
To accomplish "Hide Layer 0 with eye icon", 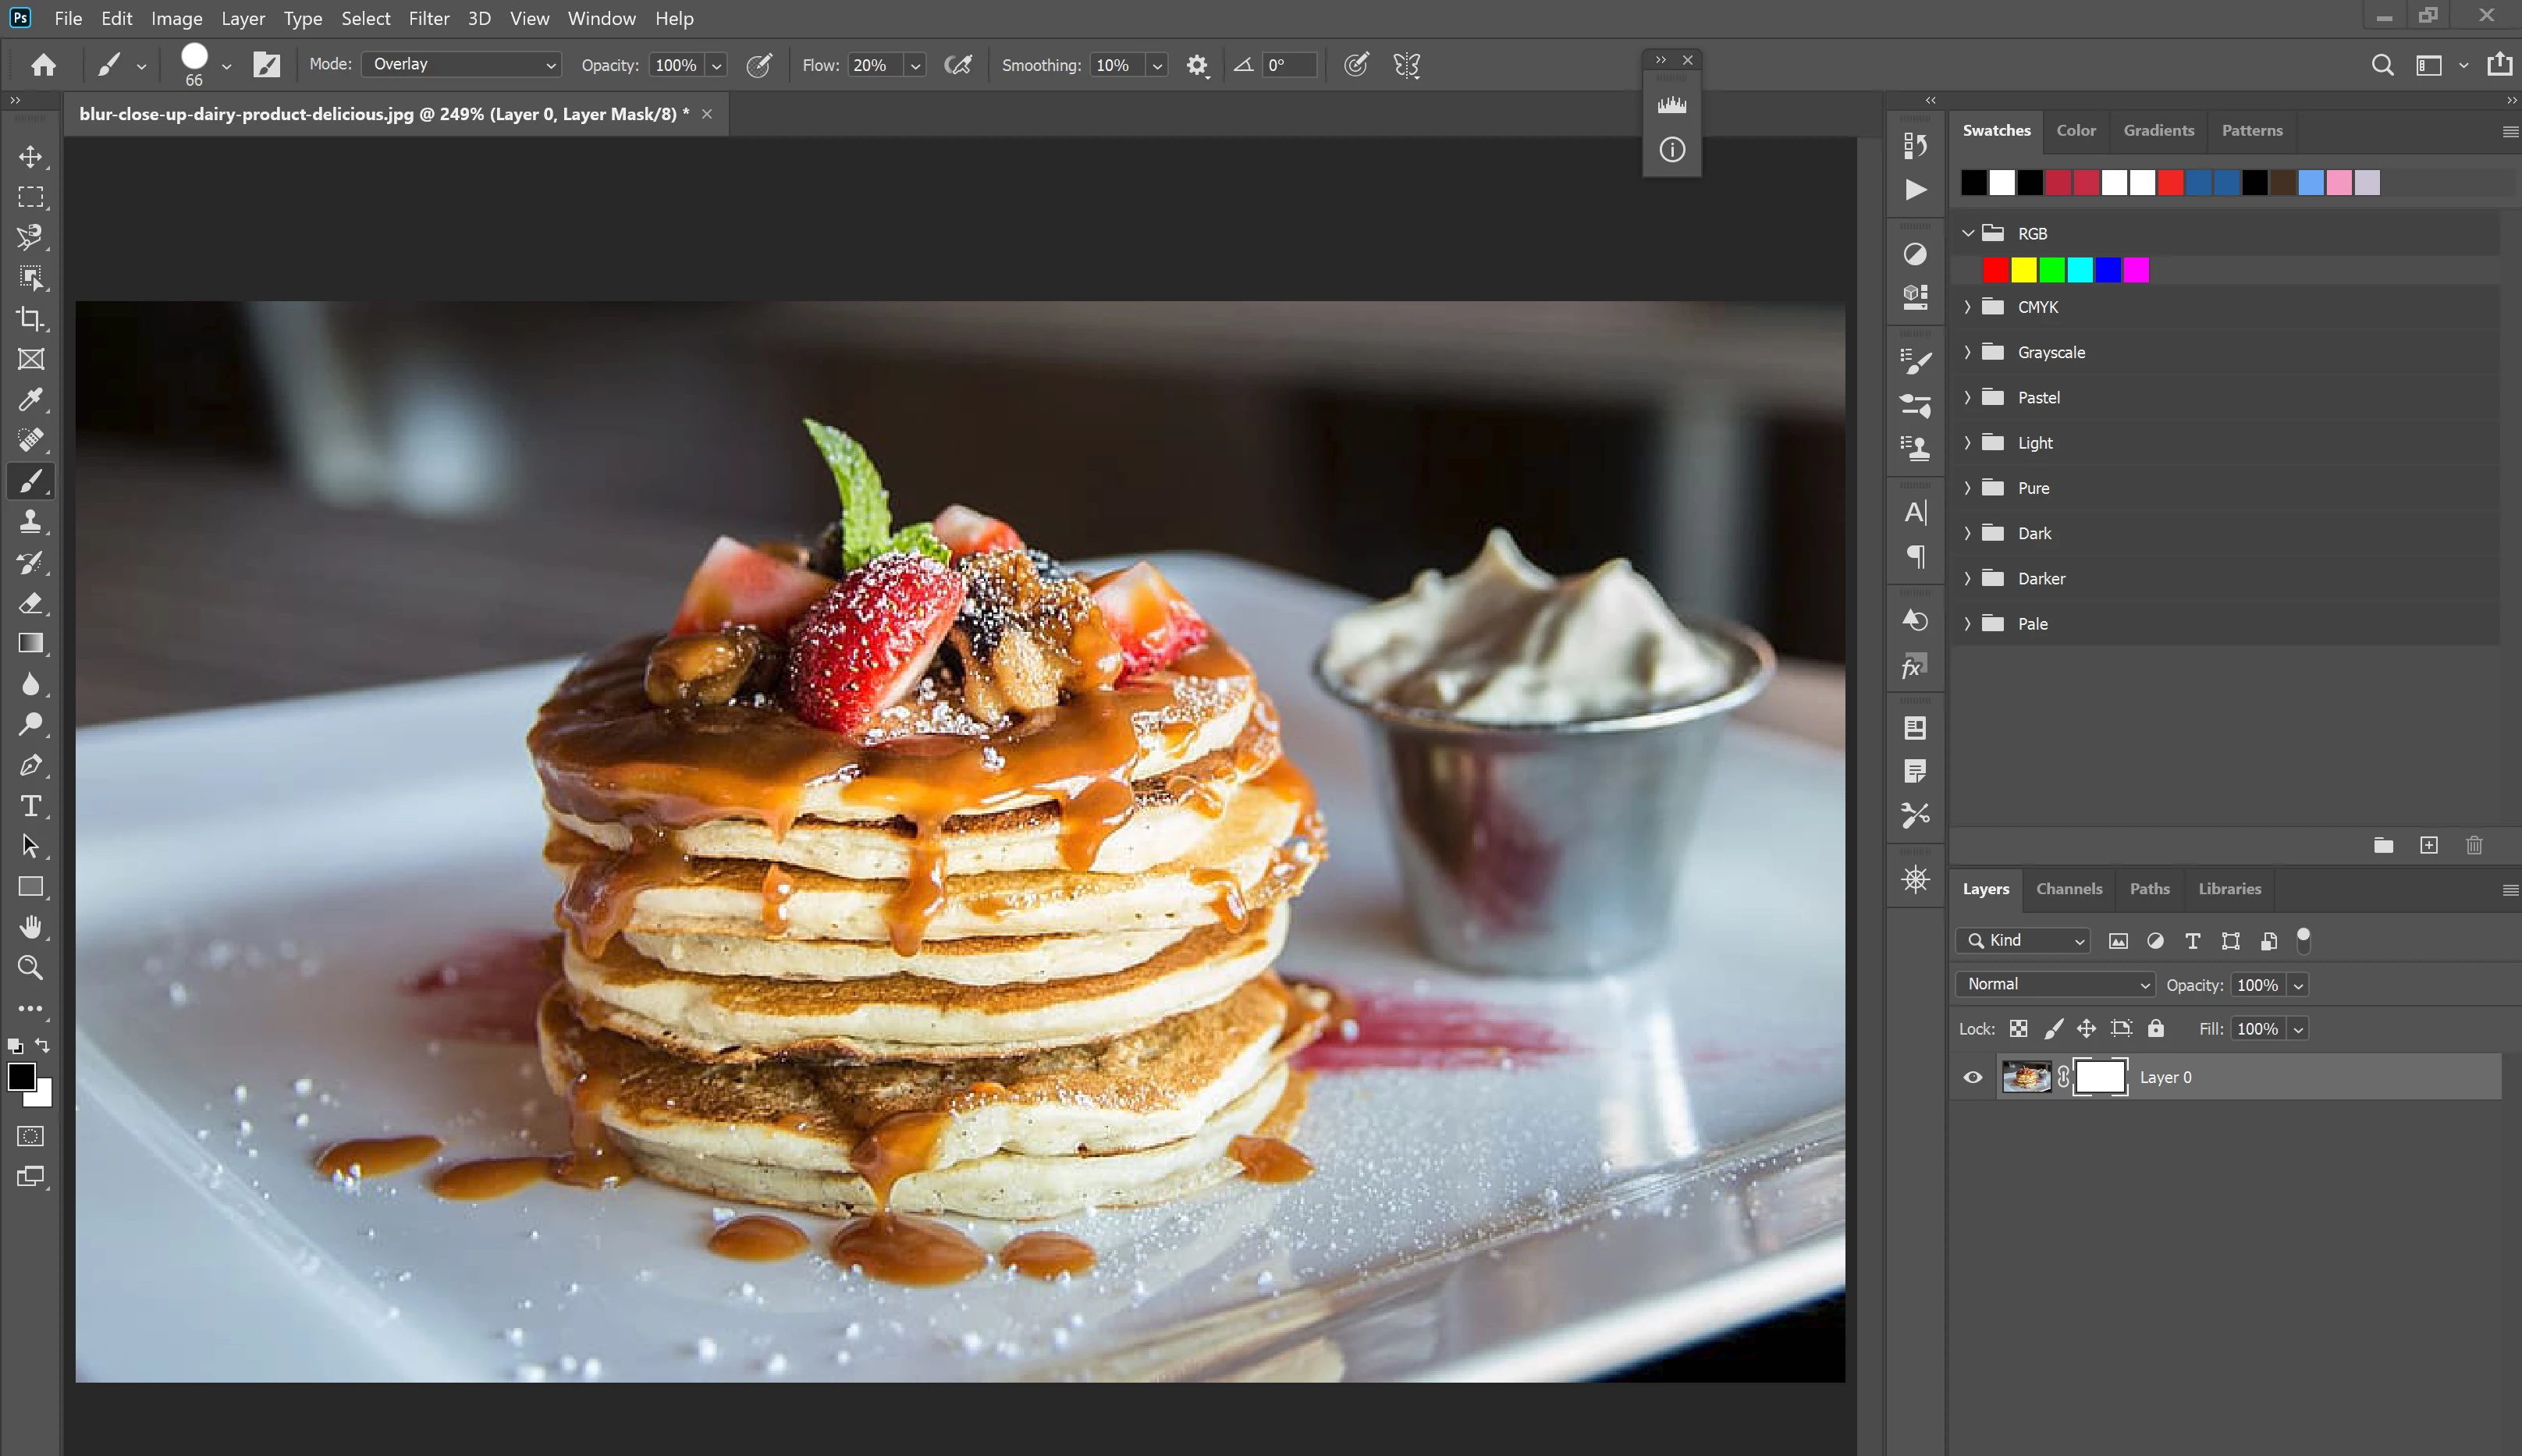I will pyautogui.click(x=1973, y=1077).
